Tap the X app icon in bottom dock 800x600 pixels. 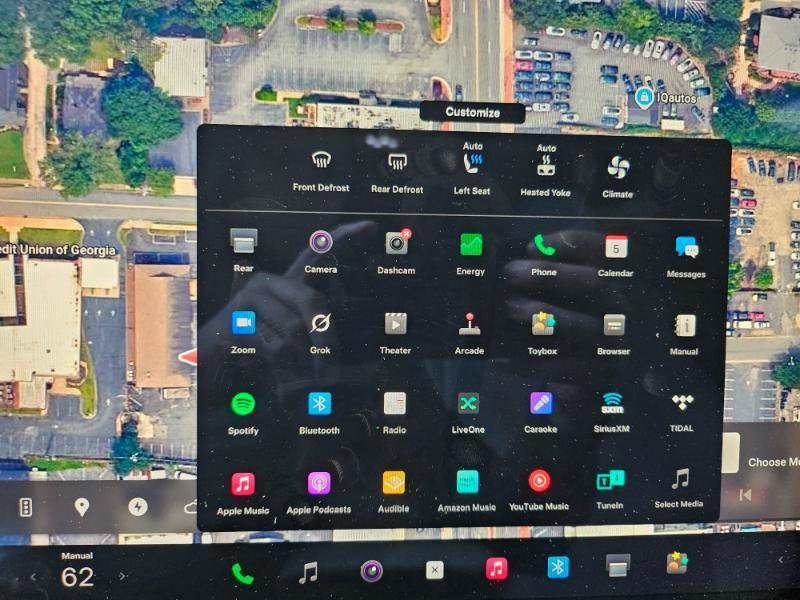pos(435,570)
